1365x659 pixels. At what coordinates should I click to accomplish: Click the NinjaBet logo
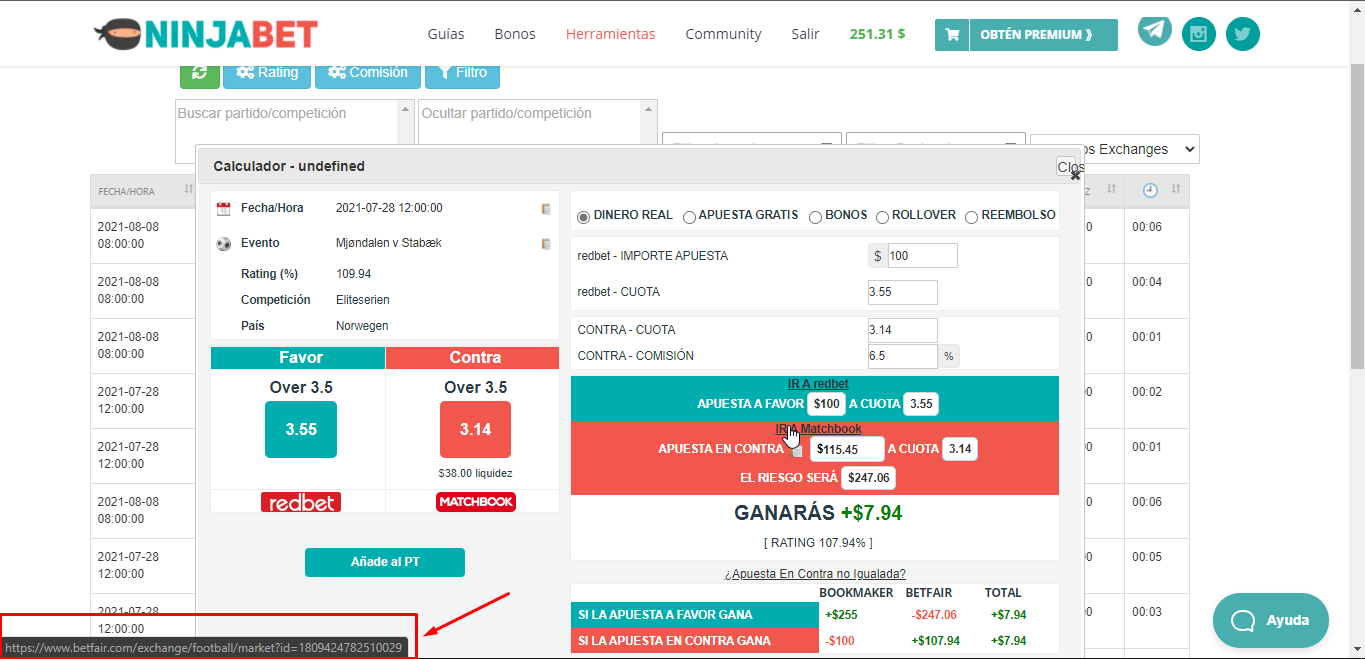pyautogui.click(x=205, y=34)
